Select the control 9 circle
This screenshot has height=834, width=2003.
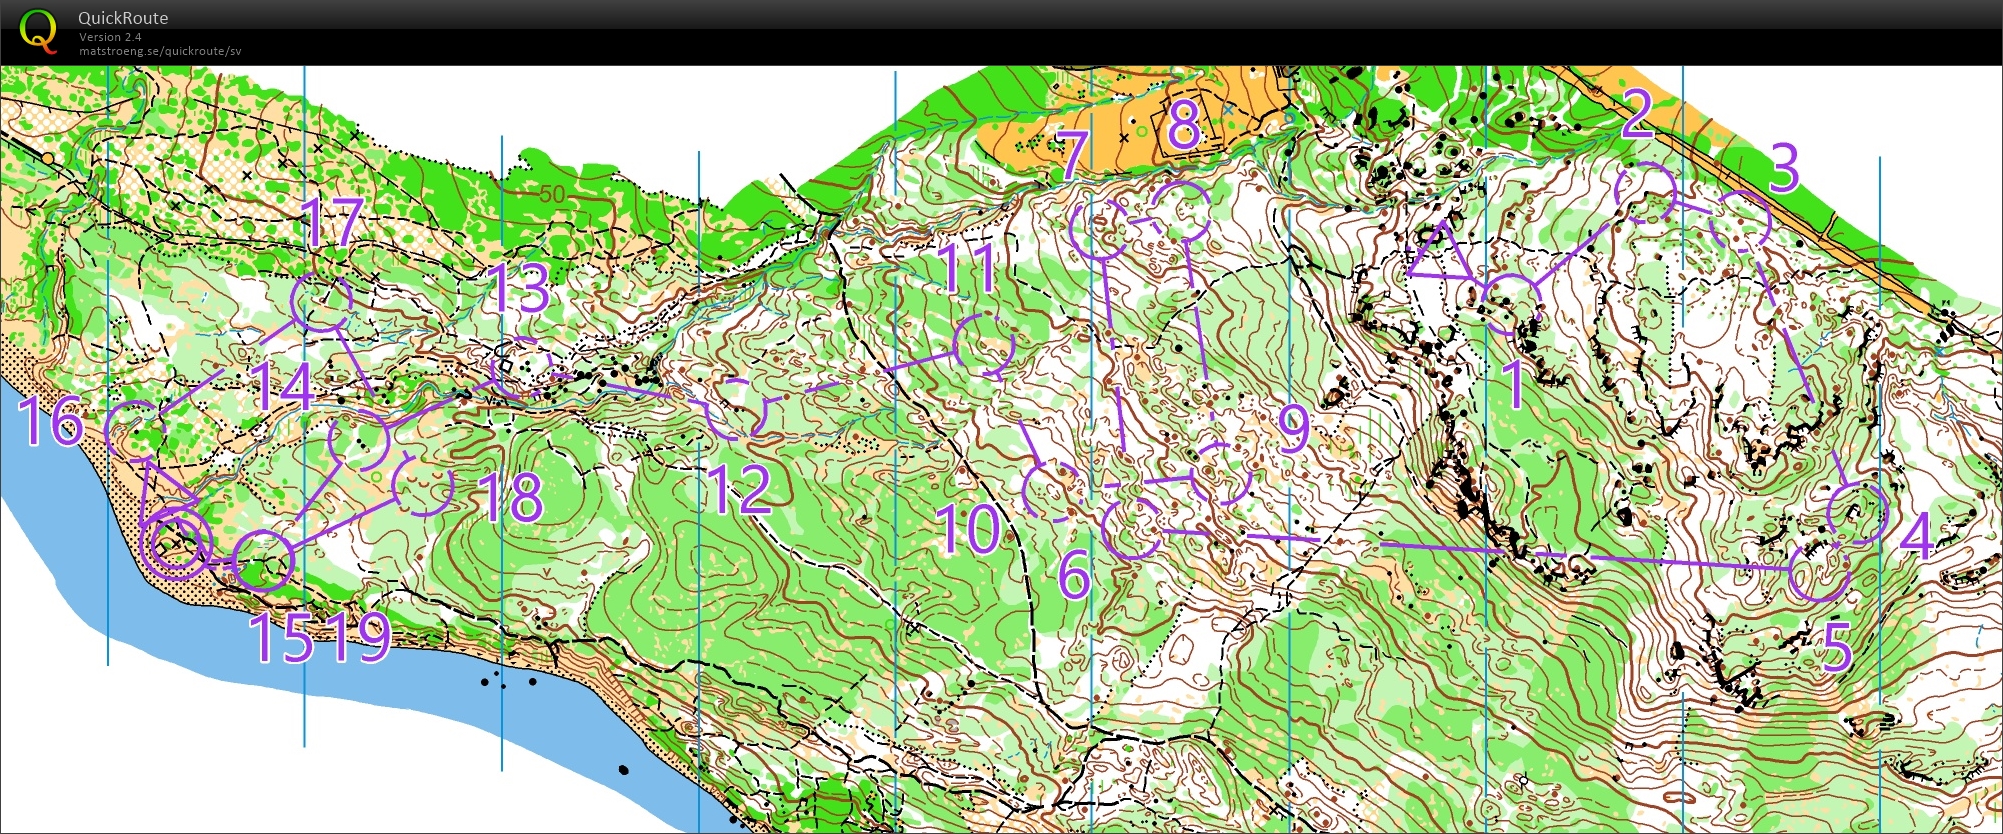(1222, 474)
